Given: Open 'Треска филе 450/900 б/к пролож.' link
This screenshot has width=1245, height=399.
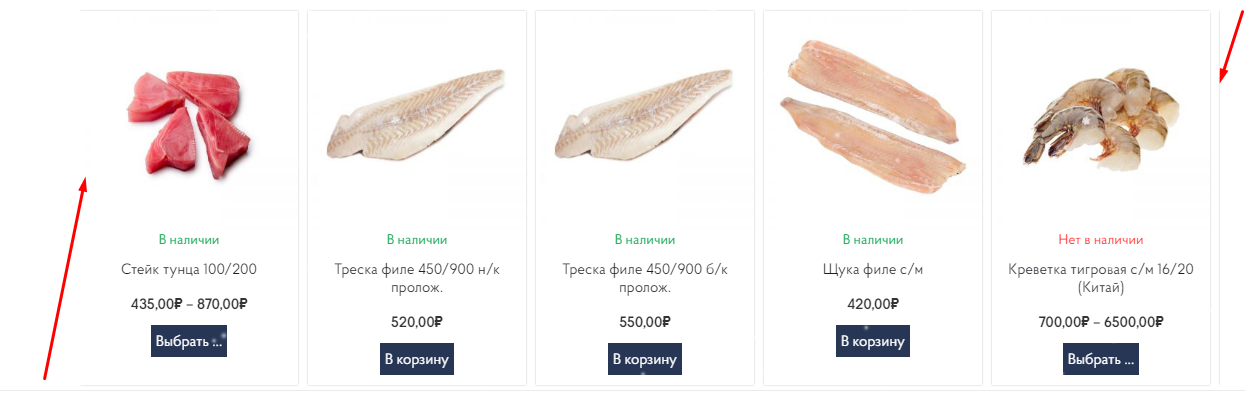Looking at the screenshot, I should coord(645,279).
